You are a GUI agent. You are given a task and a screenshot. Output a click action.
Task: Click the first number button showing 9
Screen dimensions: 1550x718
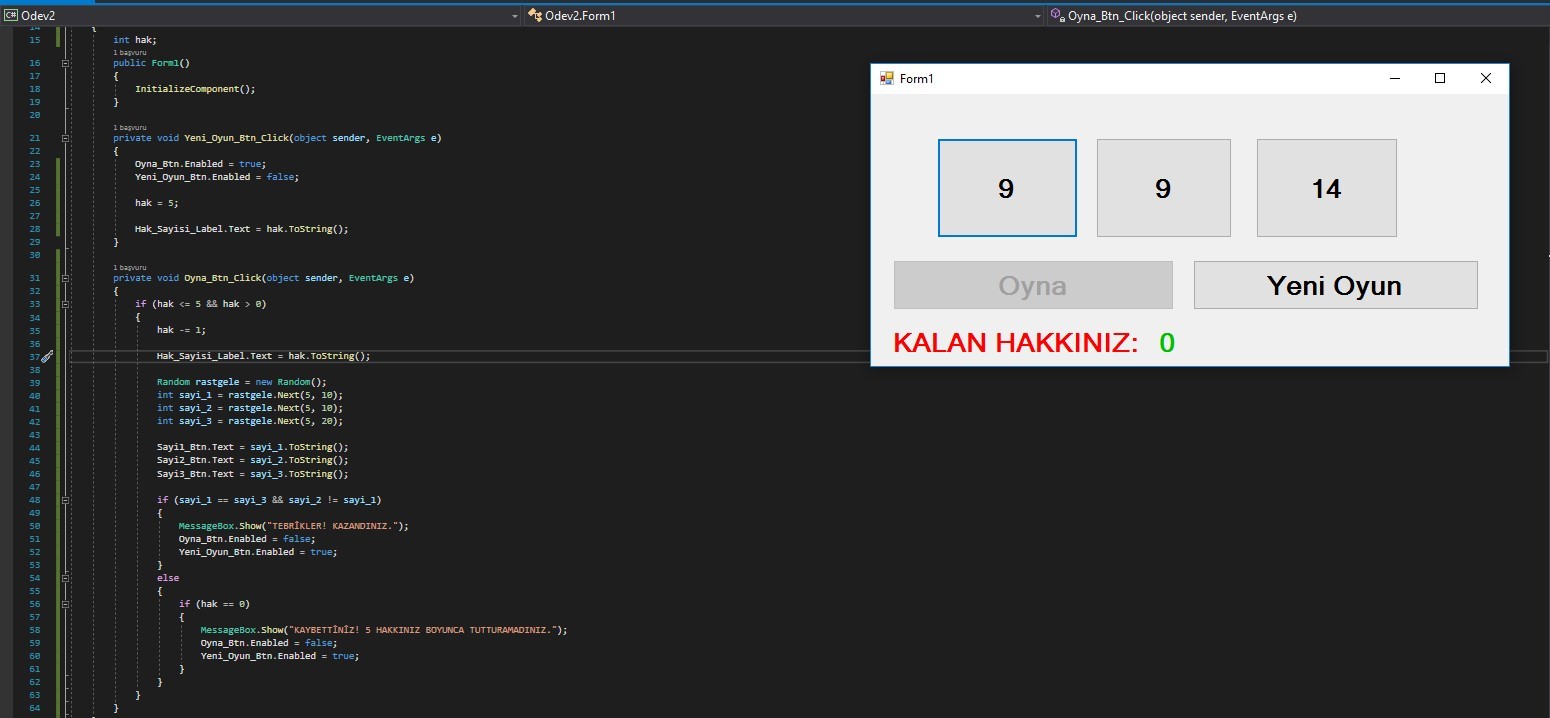pos(1007,188)
